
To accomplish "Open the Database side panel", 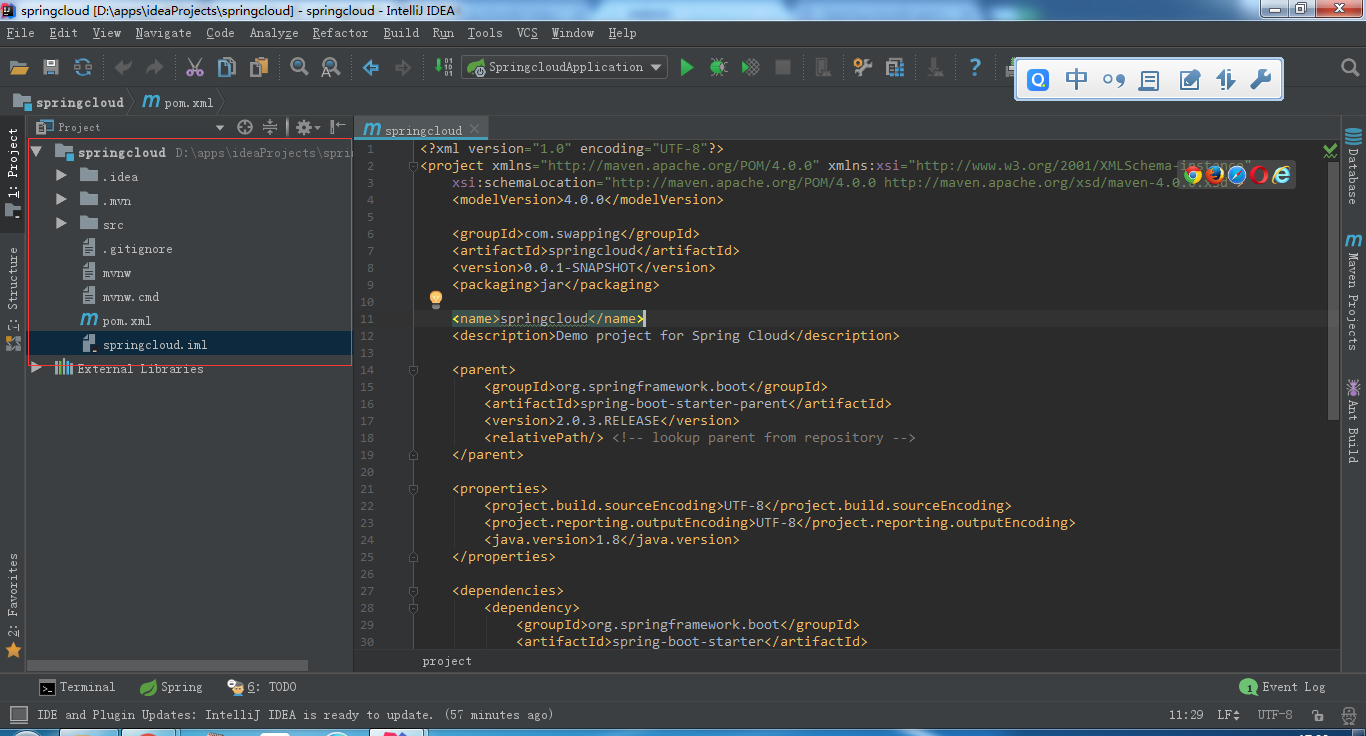I will tap(1353, 166).
